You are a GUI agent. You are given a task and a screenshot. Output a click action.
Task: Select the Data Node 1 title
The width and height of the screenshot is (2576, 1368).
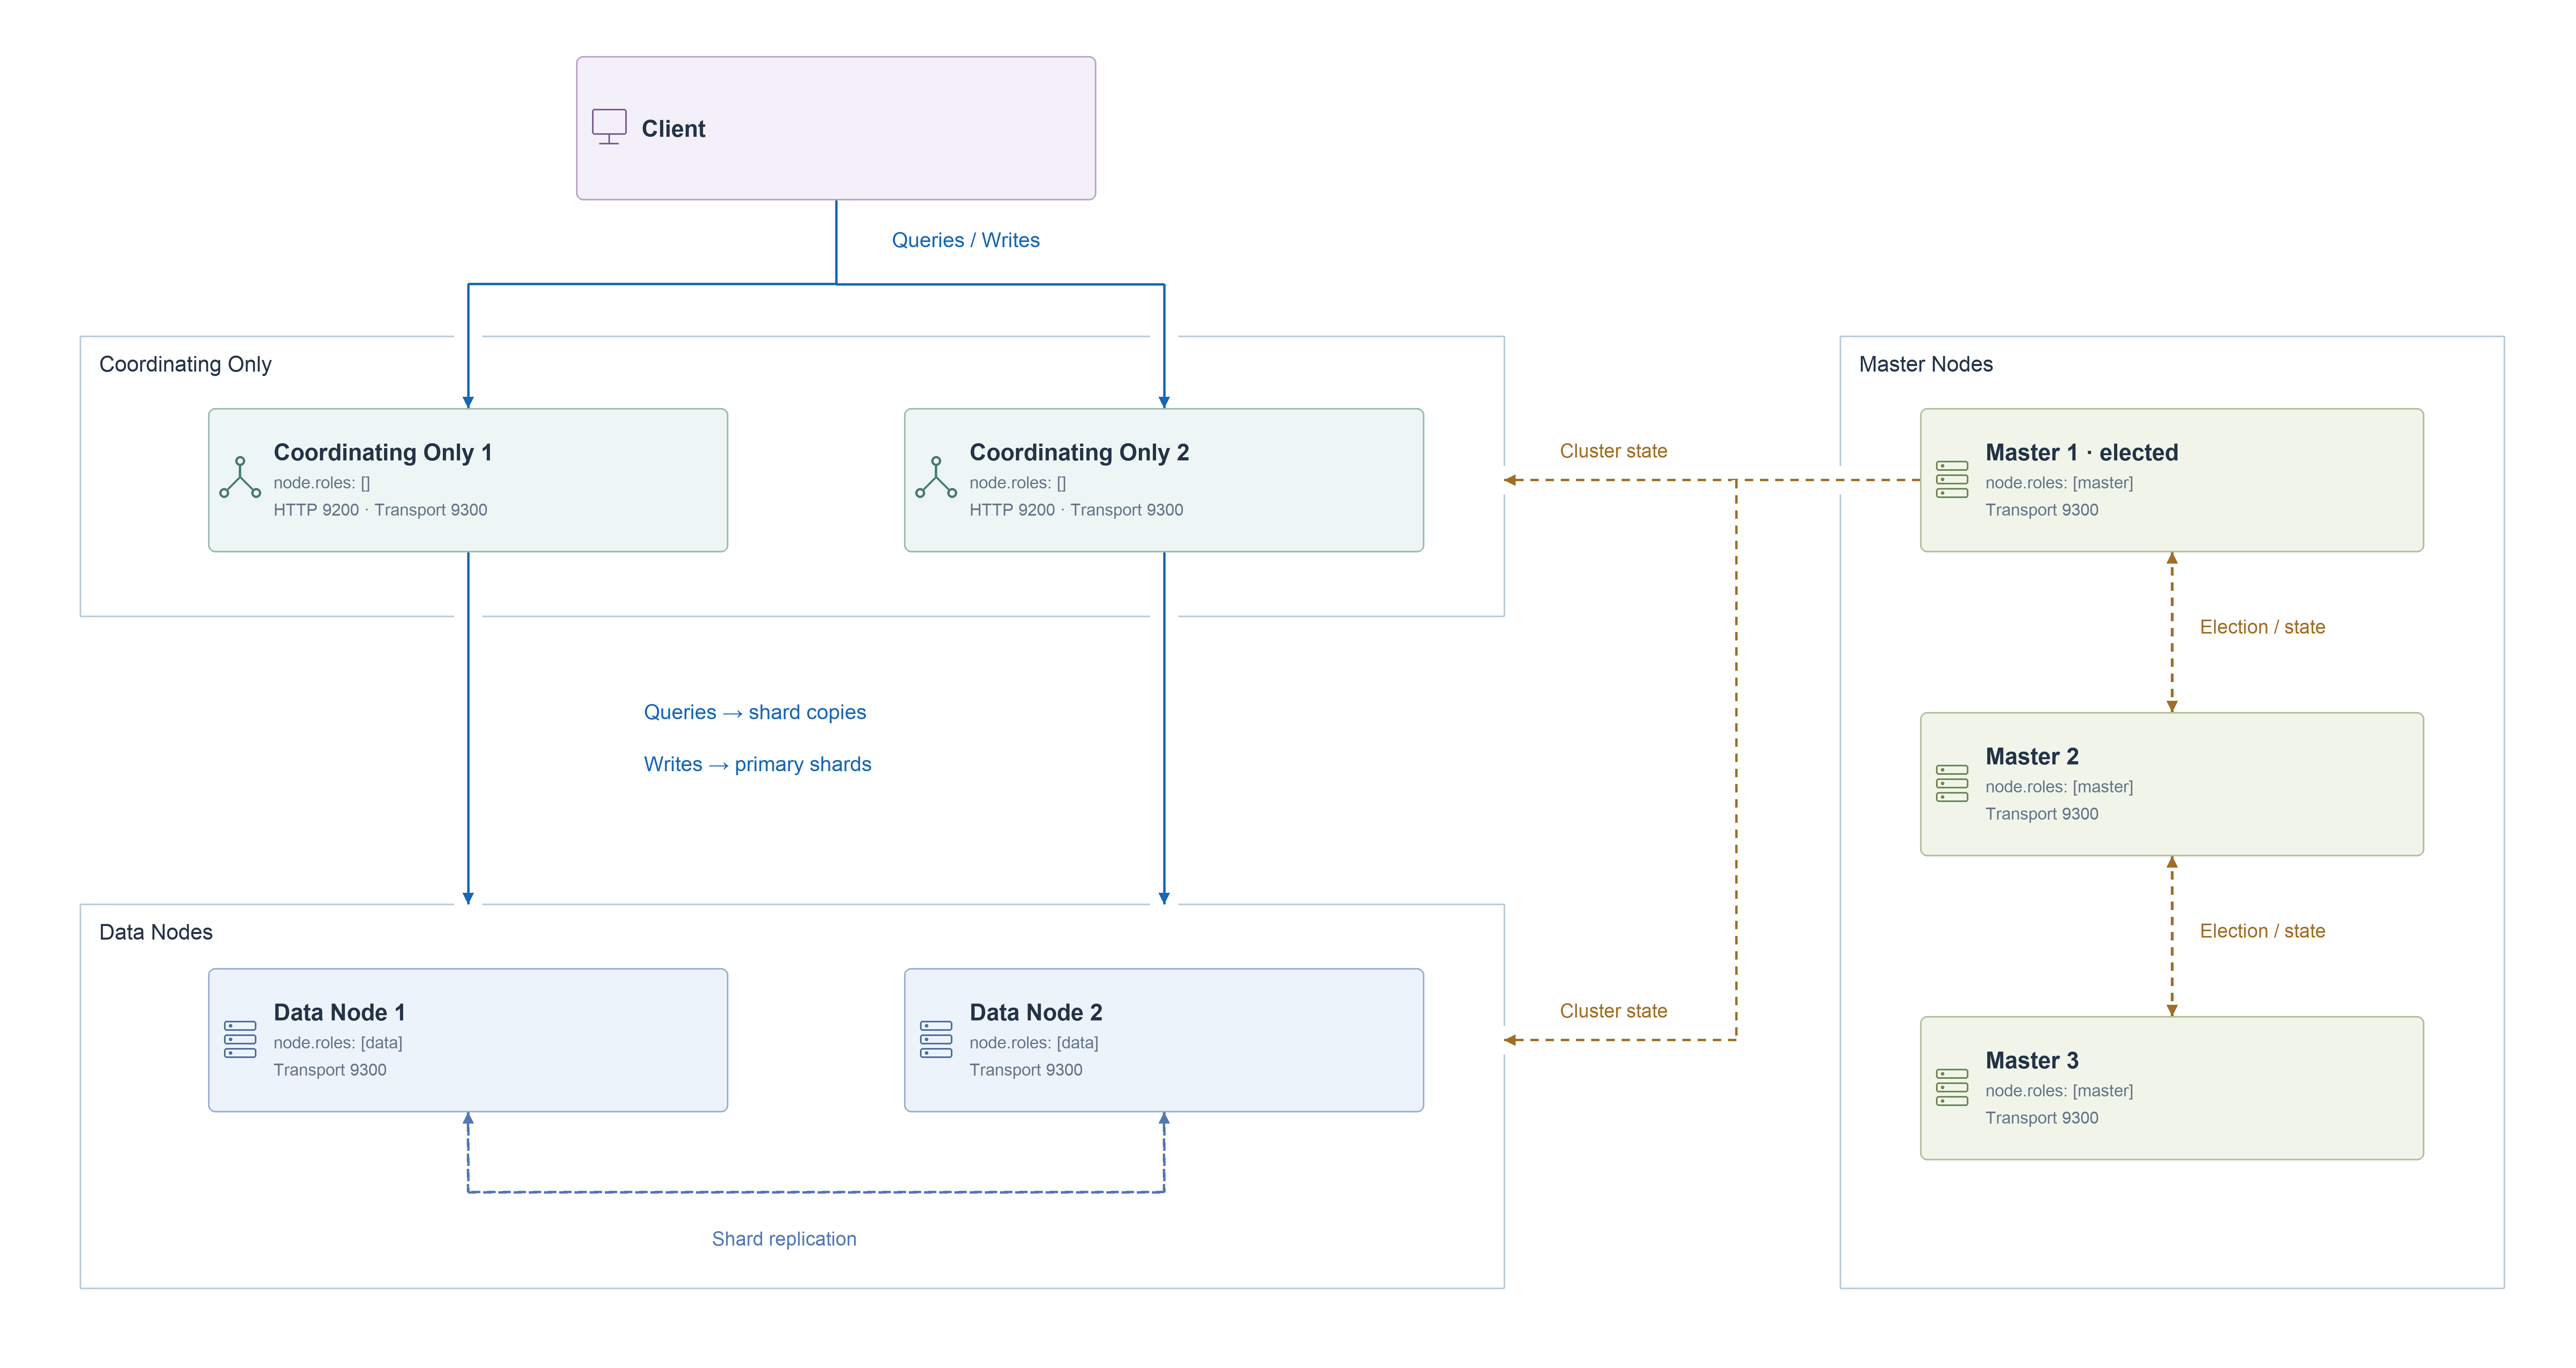[339, 1013]
